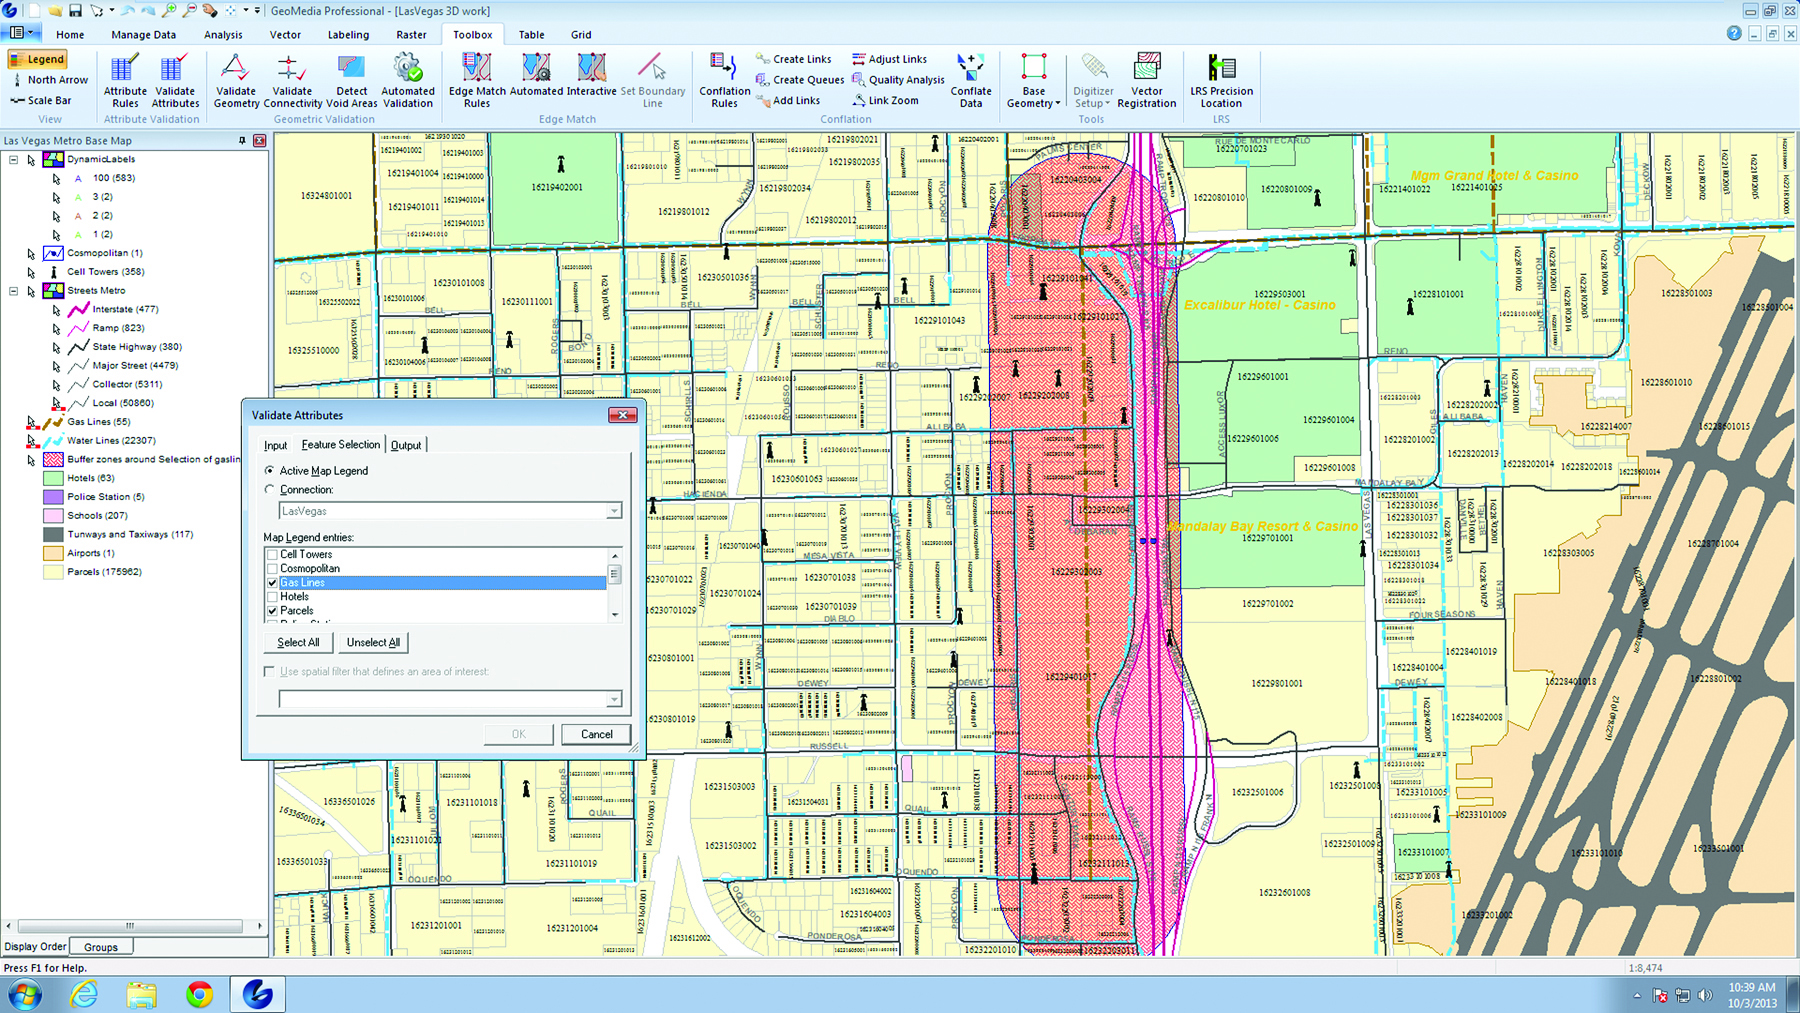Switch to the Analysis ribbon tab
1800x1013 pixels.
(x=223, y=34)
